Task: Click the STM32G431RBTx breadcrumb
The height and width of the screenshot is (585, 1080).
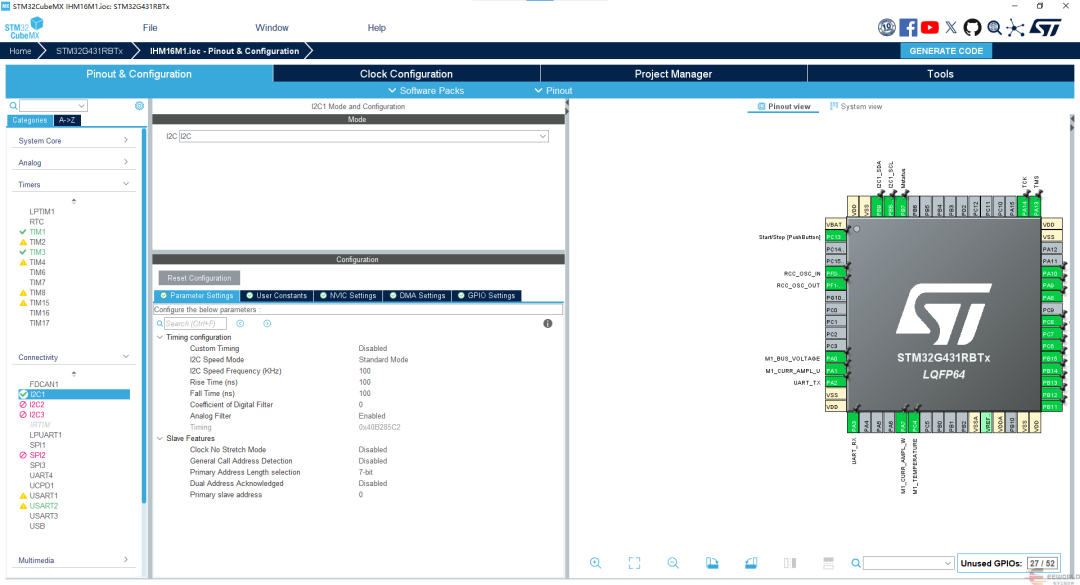Action: click(x=90, y=51)
